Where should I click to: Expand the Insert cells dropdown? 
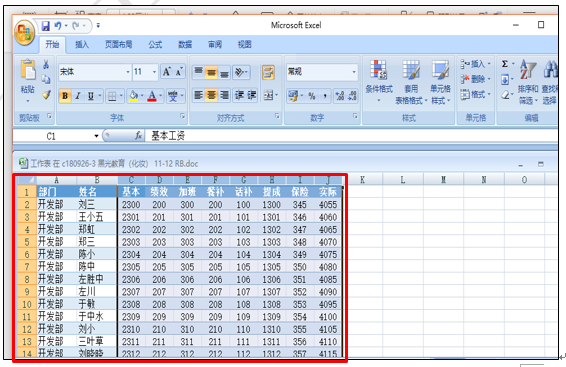(x=489, y=64)
